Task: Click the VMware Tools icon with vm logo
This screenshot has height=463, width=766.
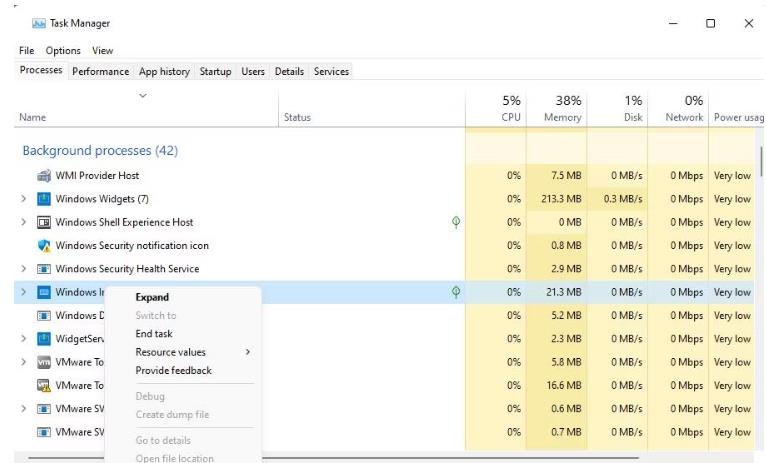Action: click(44, 362)
